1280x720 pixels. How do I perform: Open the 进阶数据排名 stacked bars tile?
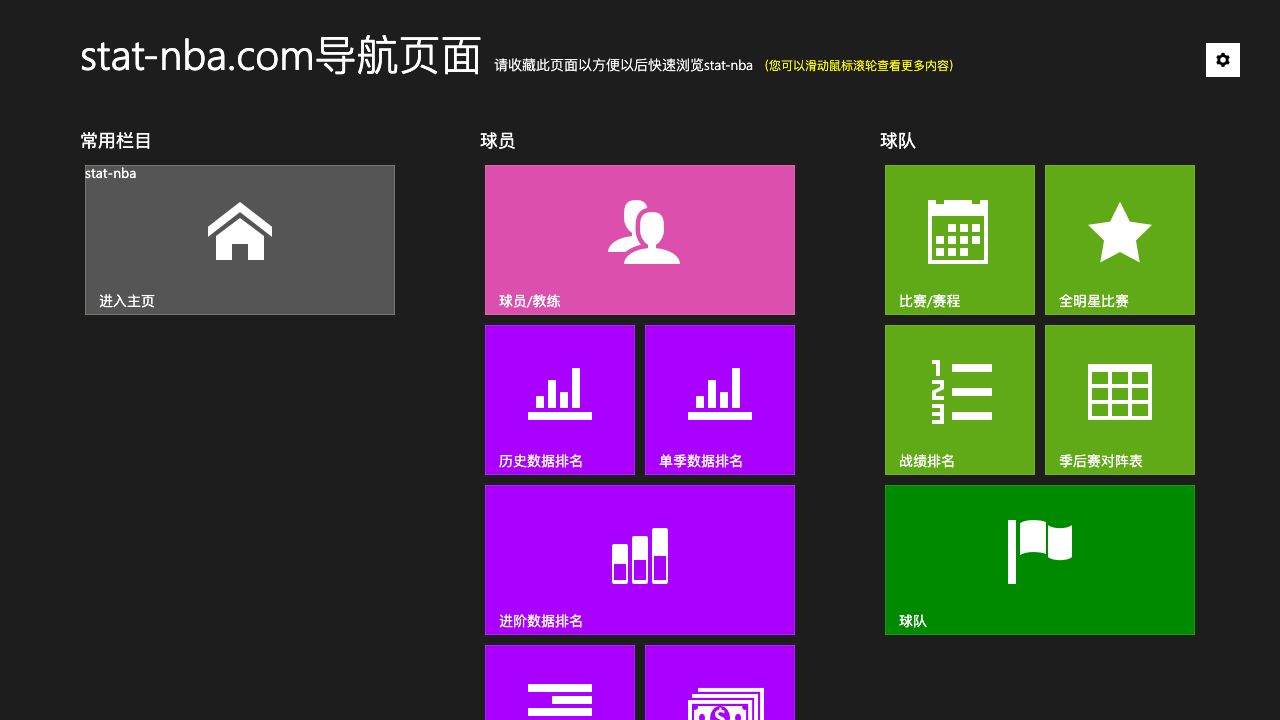click(x=640, y=560)
